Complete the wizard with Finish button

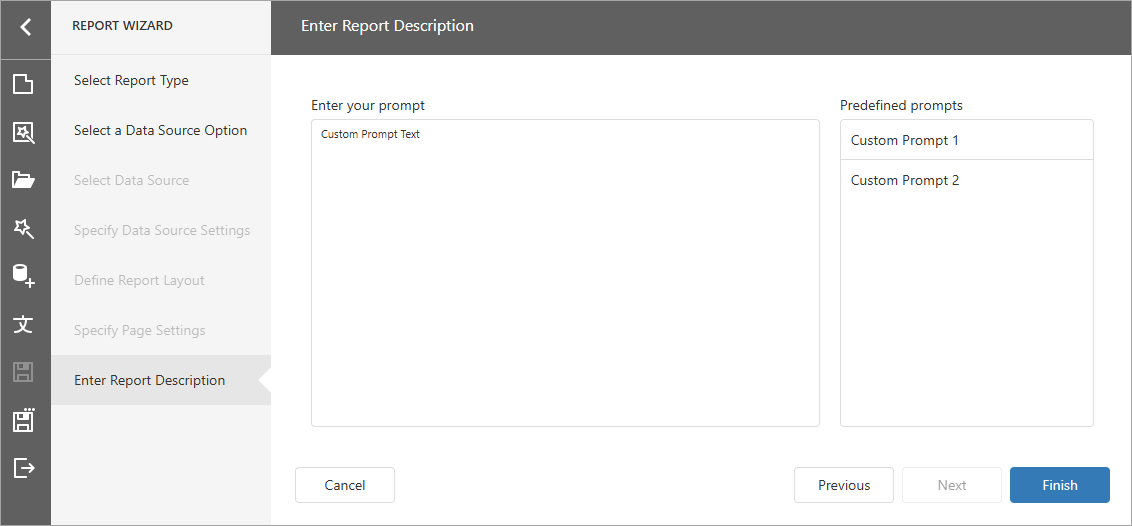1060,485
